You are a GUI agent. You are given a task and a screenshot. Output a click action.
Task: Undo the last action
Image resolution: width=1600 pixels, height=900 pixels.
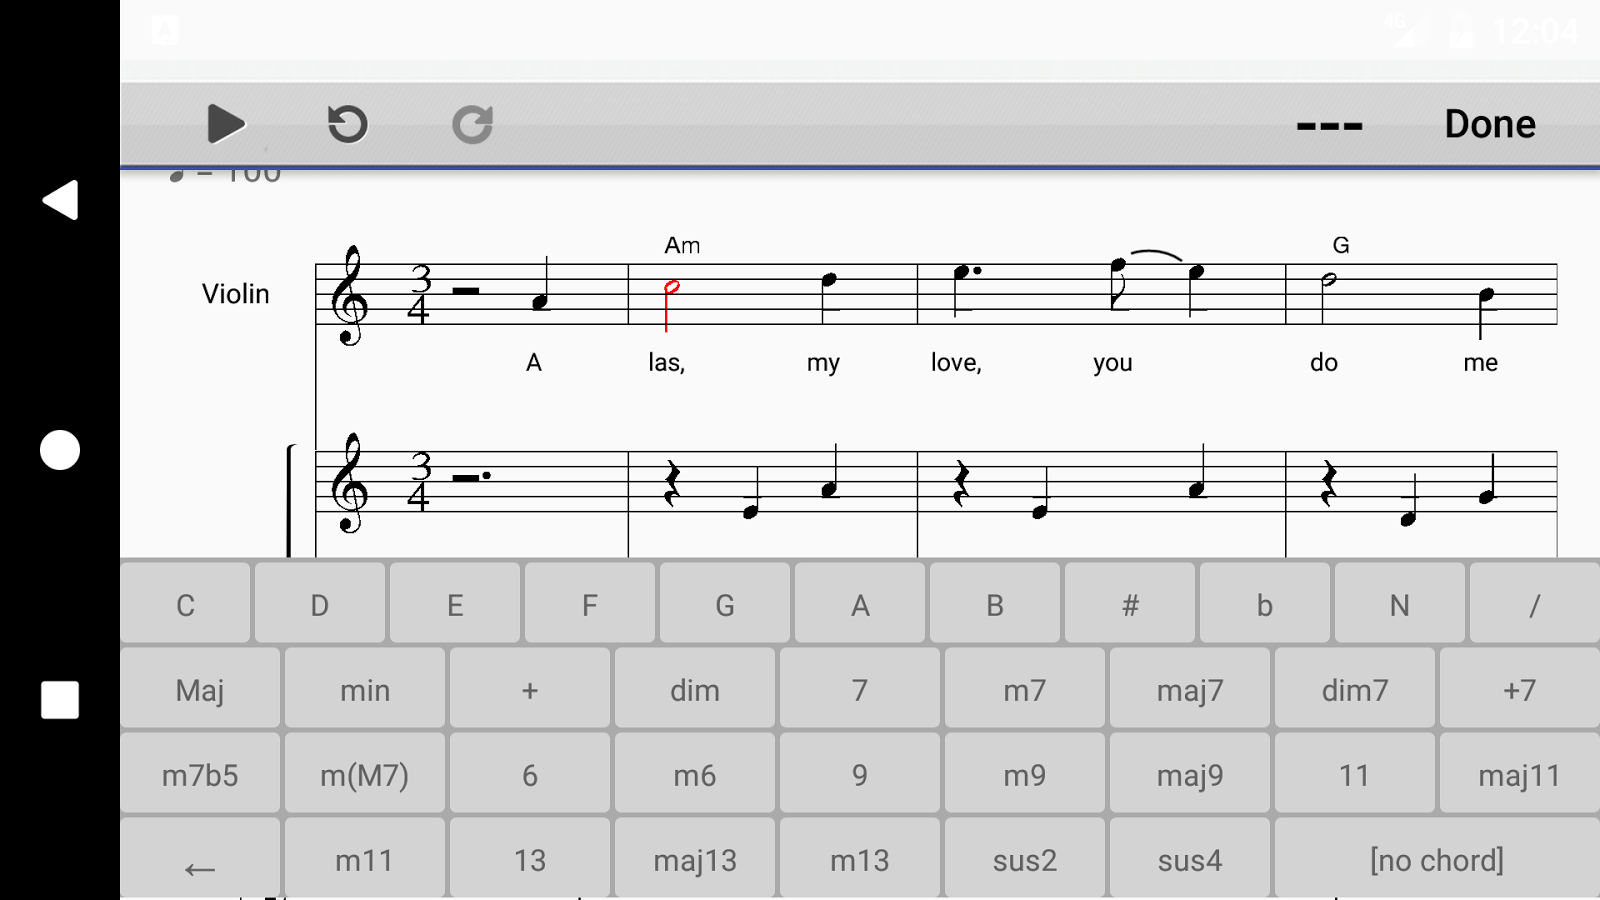[348, 124]
